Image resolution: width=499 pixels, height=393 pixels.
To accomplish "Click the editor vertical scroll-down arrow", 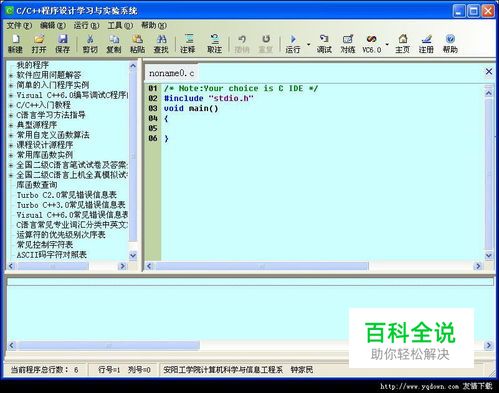I will pos(489,256).
